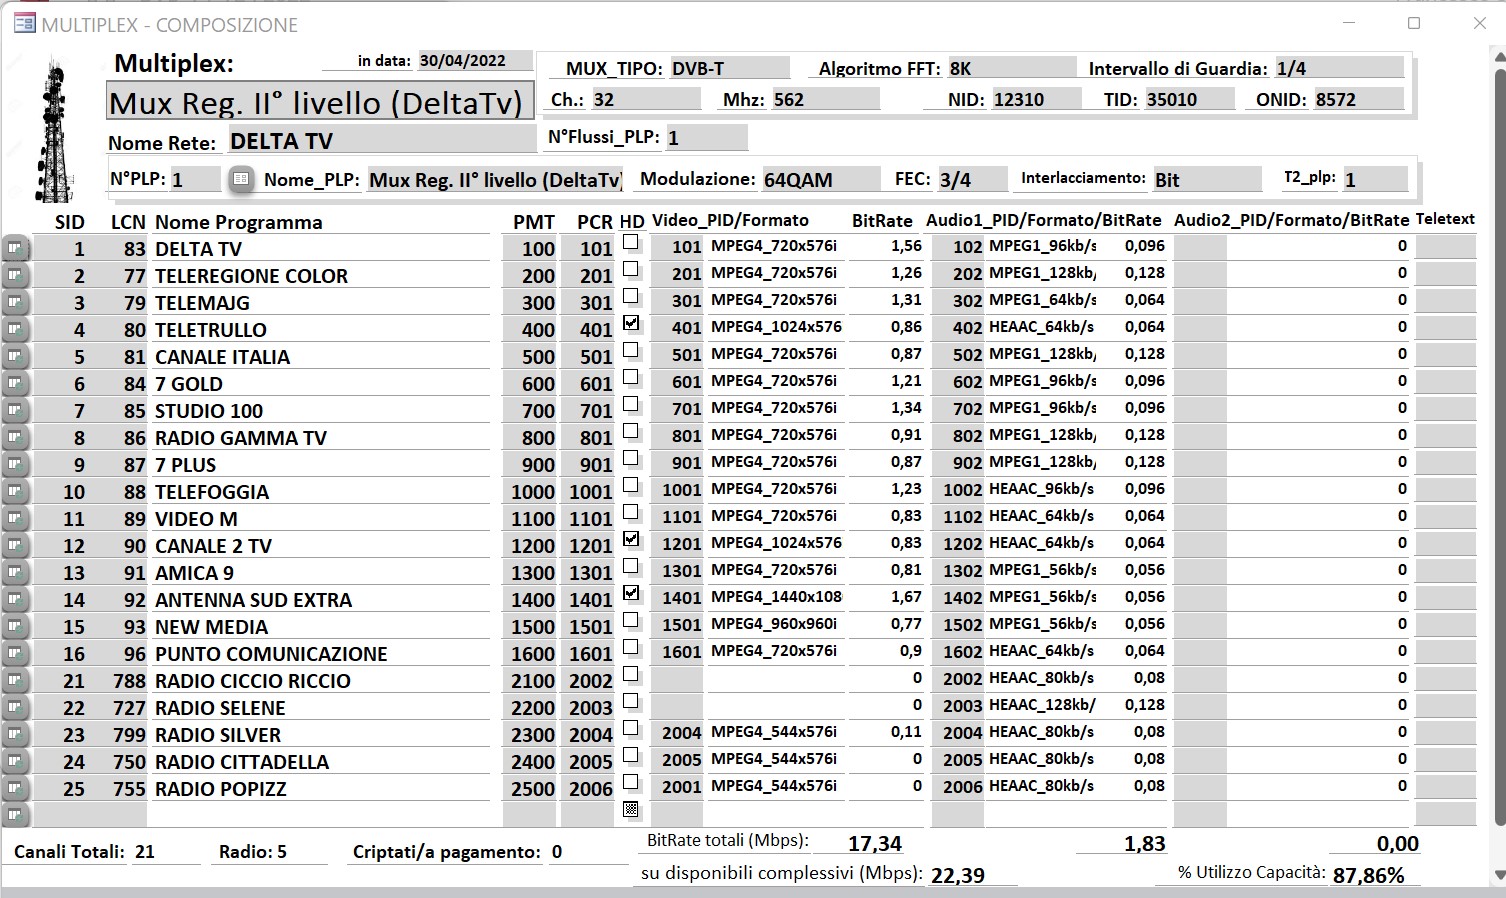Screen dimensions: 1506x898
Task: Open detail button for RADIO SELENE row
Action: pos(16,708)
